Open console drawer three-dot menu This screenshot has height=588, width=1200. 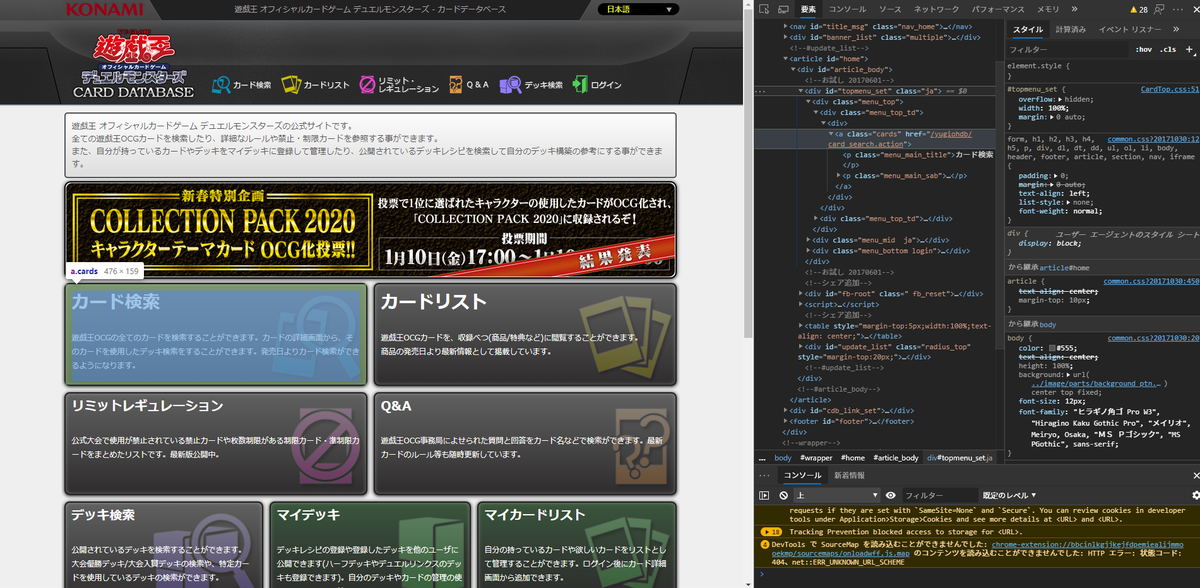pos(765,475)
